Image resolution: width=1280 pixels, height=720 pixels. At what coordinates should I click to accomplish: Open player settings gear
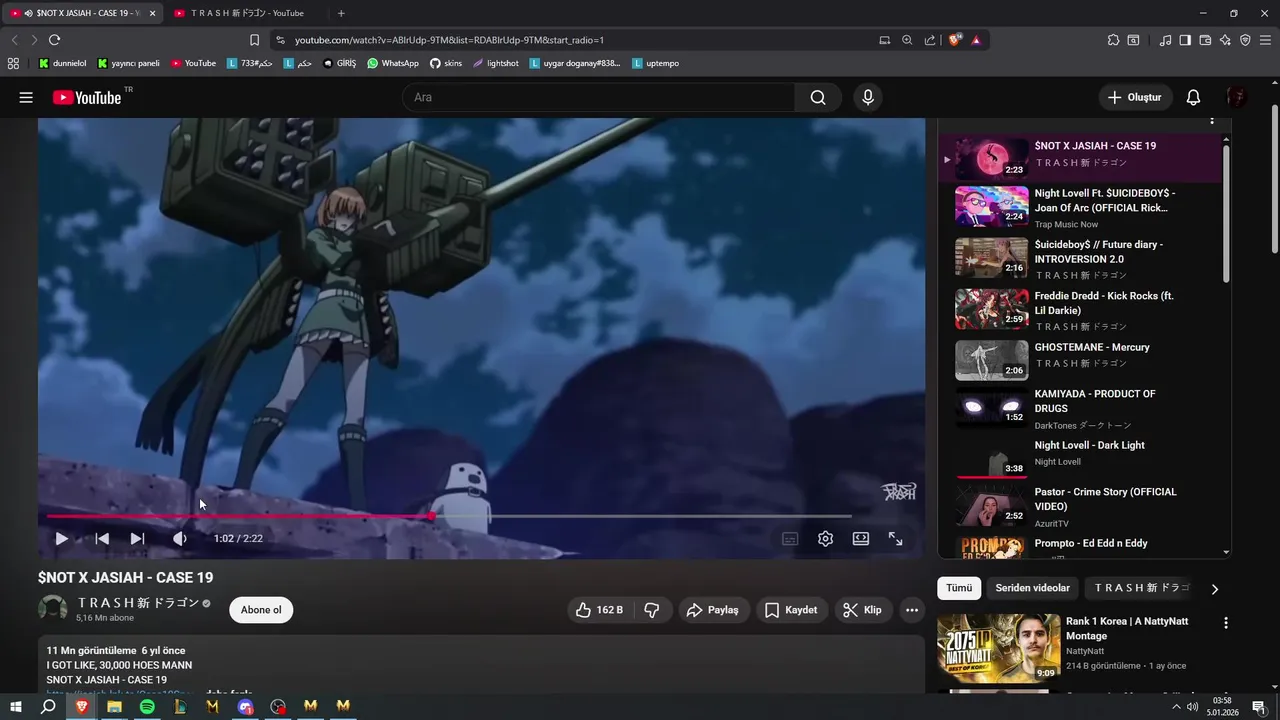point(825,539)
